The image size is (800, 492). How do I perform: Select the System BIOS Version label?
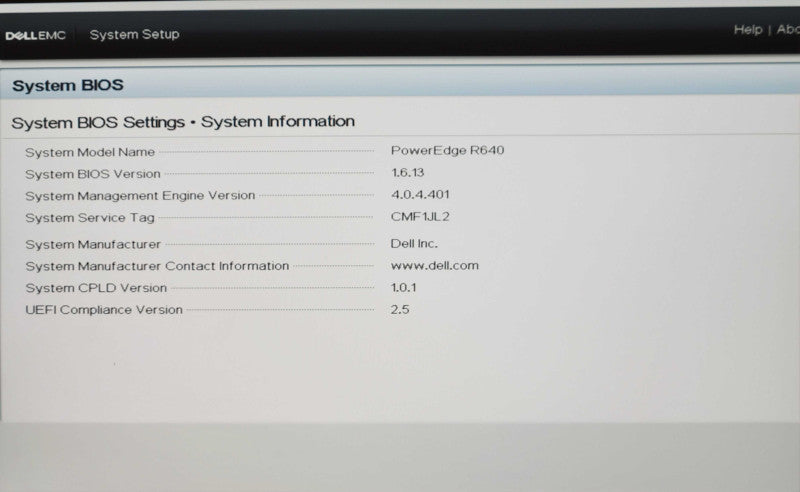pos(93,174)
